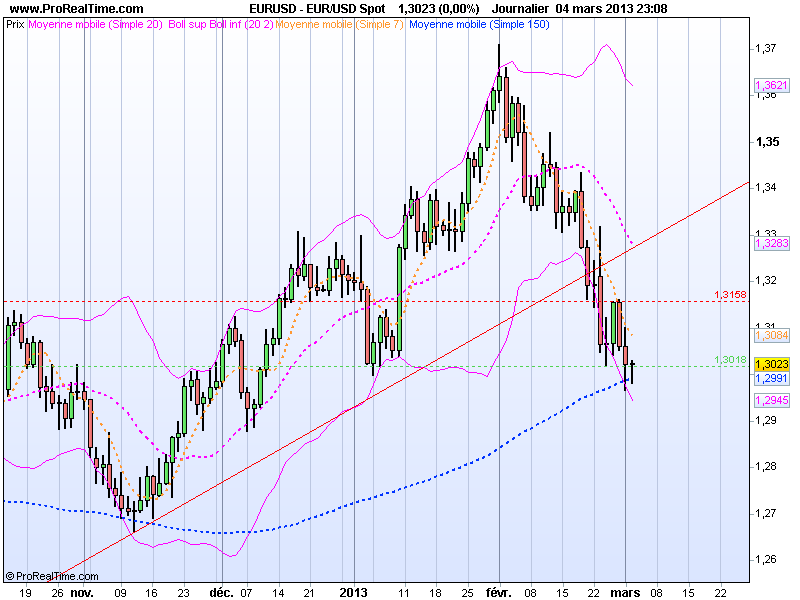This screenshot has height=600, width=800.
Task: Select 'Moyenne mobile (Simple 7)' legend entry
Action: coord(339,24)
